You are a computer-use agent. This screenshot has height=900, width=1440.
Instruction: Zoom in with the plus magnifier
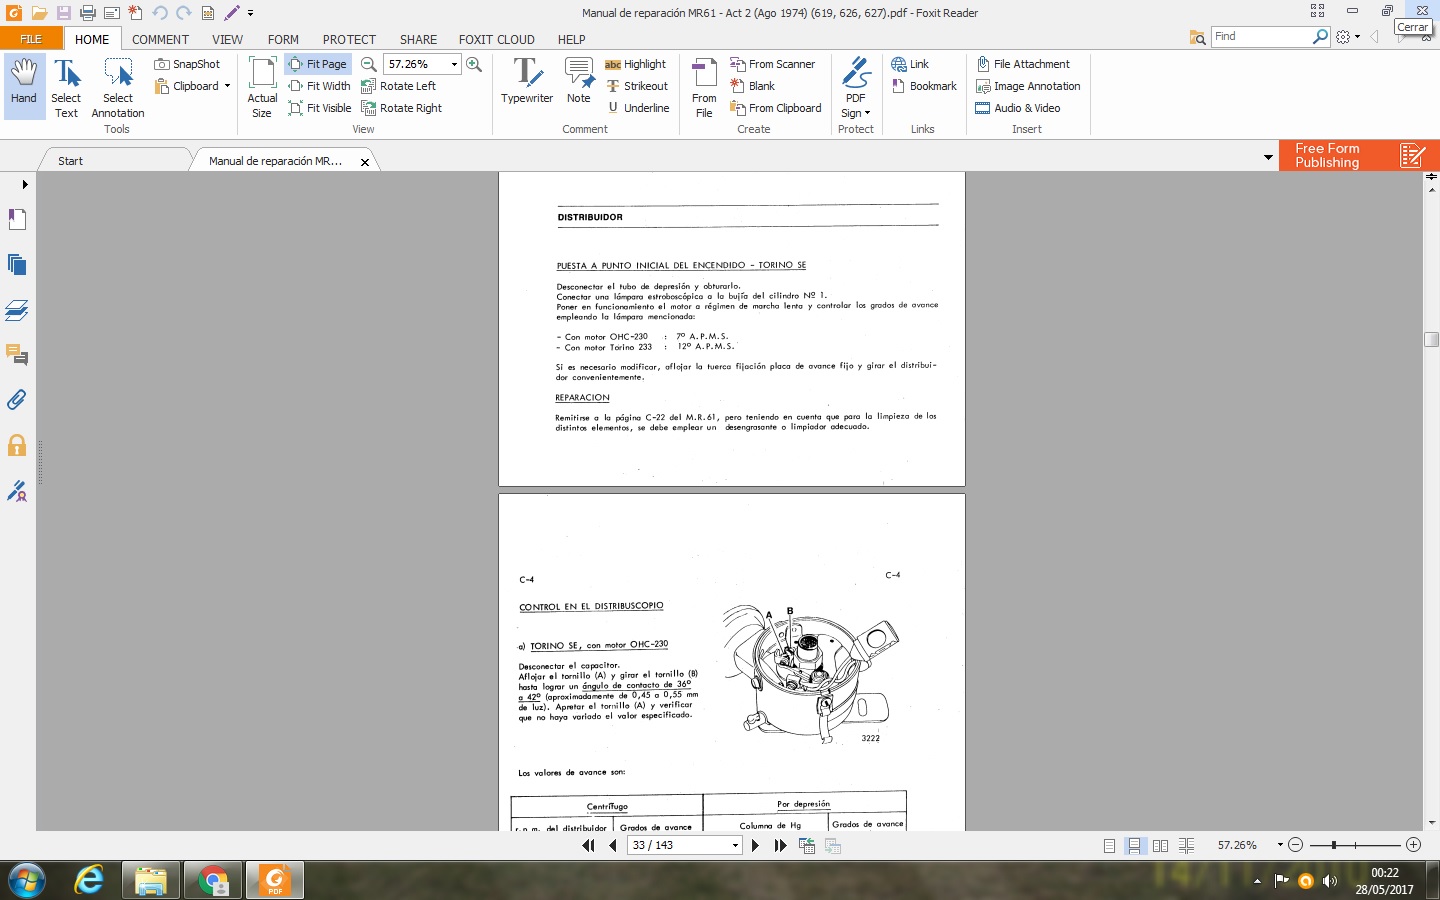coord(474,64)
